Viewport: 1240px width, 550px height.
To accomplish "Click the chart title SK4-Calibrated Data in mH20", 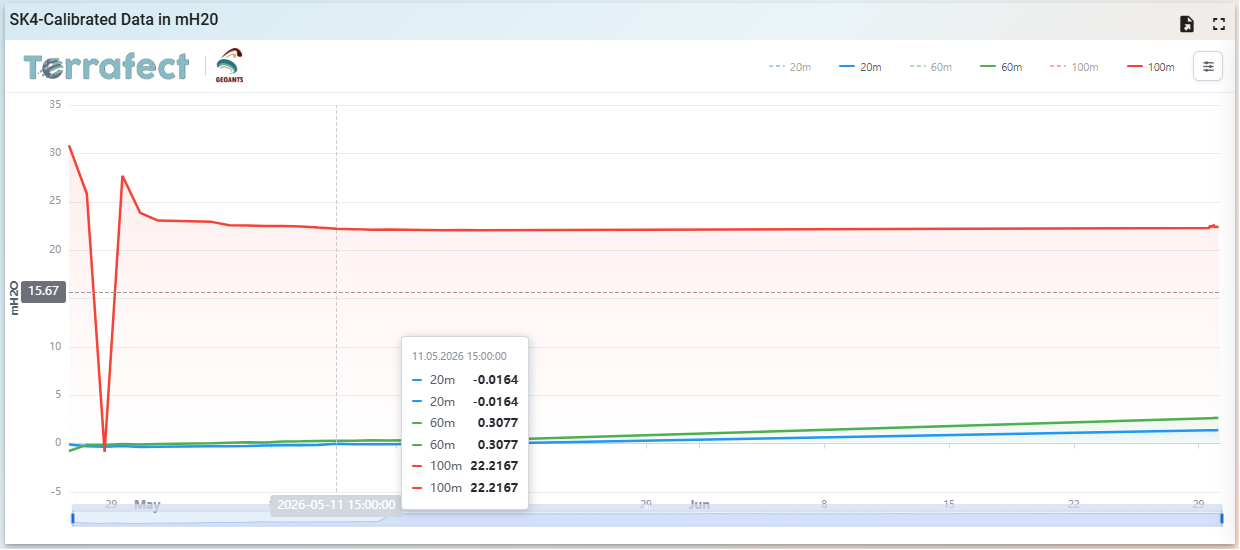I will [114, 19].
